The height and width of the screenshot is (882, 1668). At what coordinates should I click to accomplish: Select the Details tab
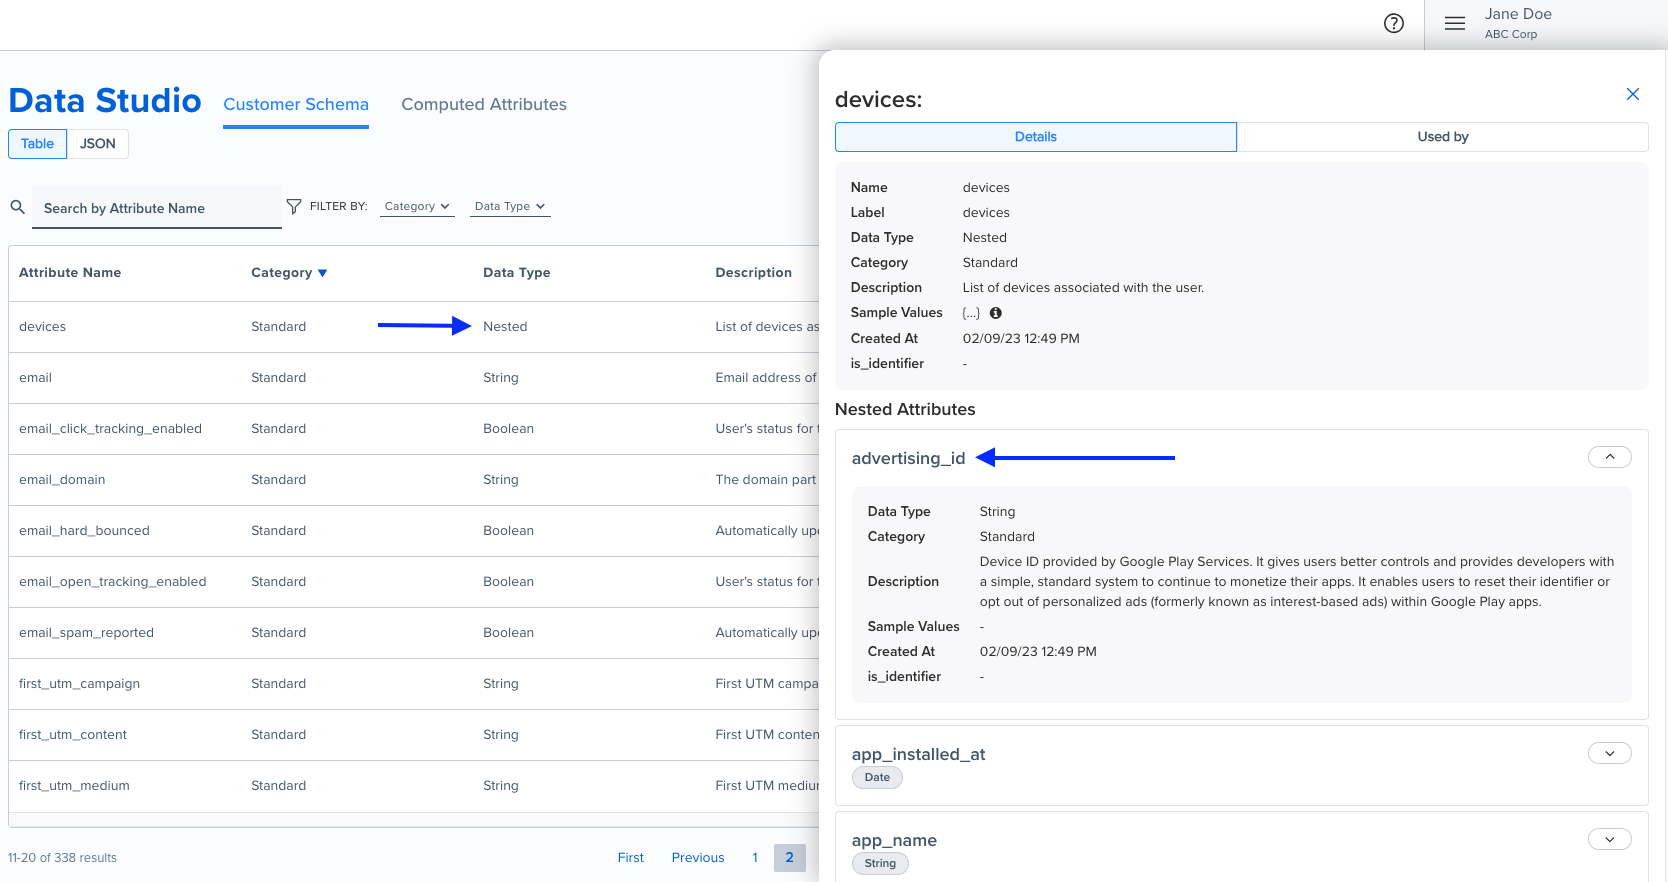pos(1035,137)
